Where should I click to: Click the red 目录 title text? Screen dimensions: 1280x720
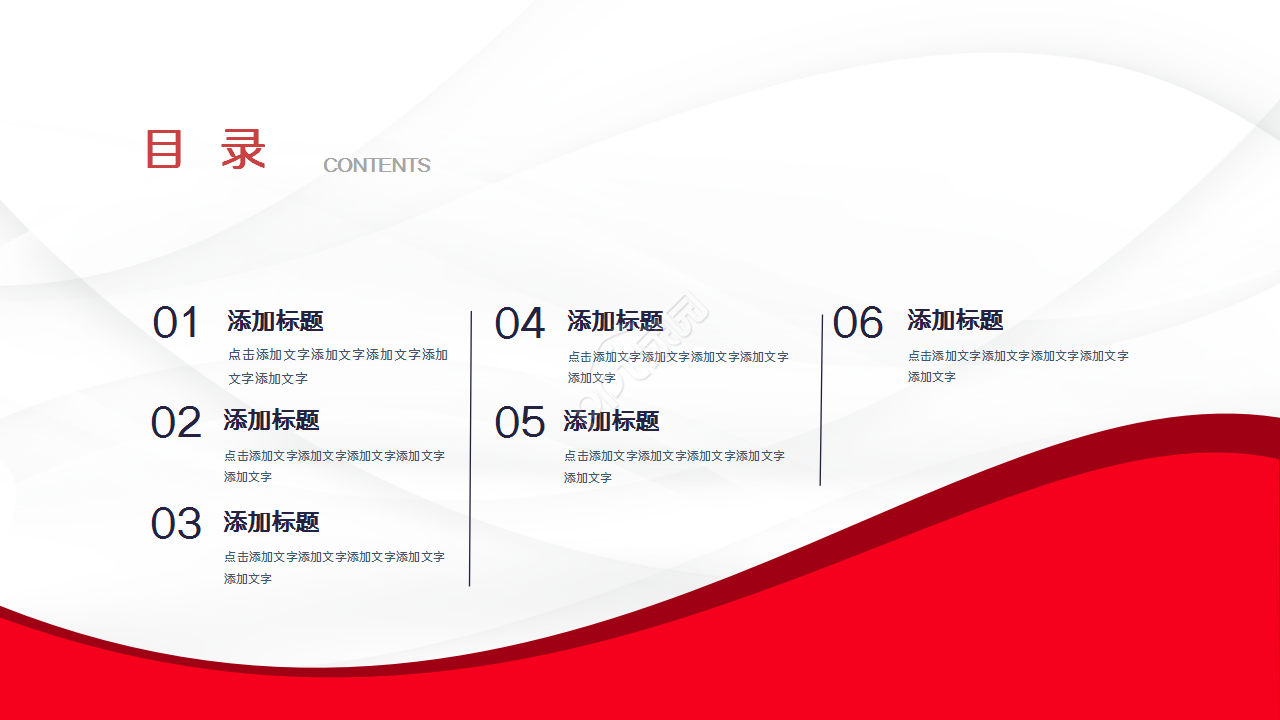[207, 149]
